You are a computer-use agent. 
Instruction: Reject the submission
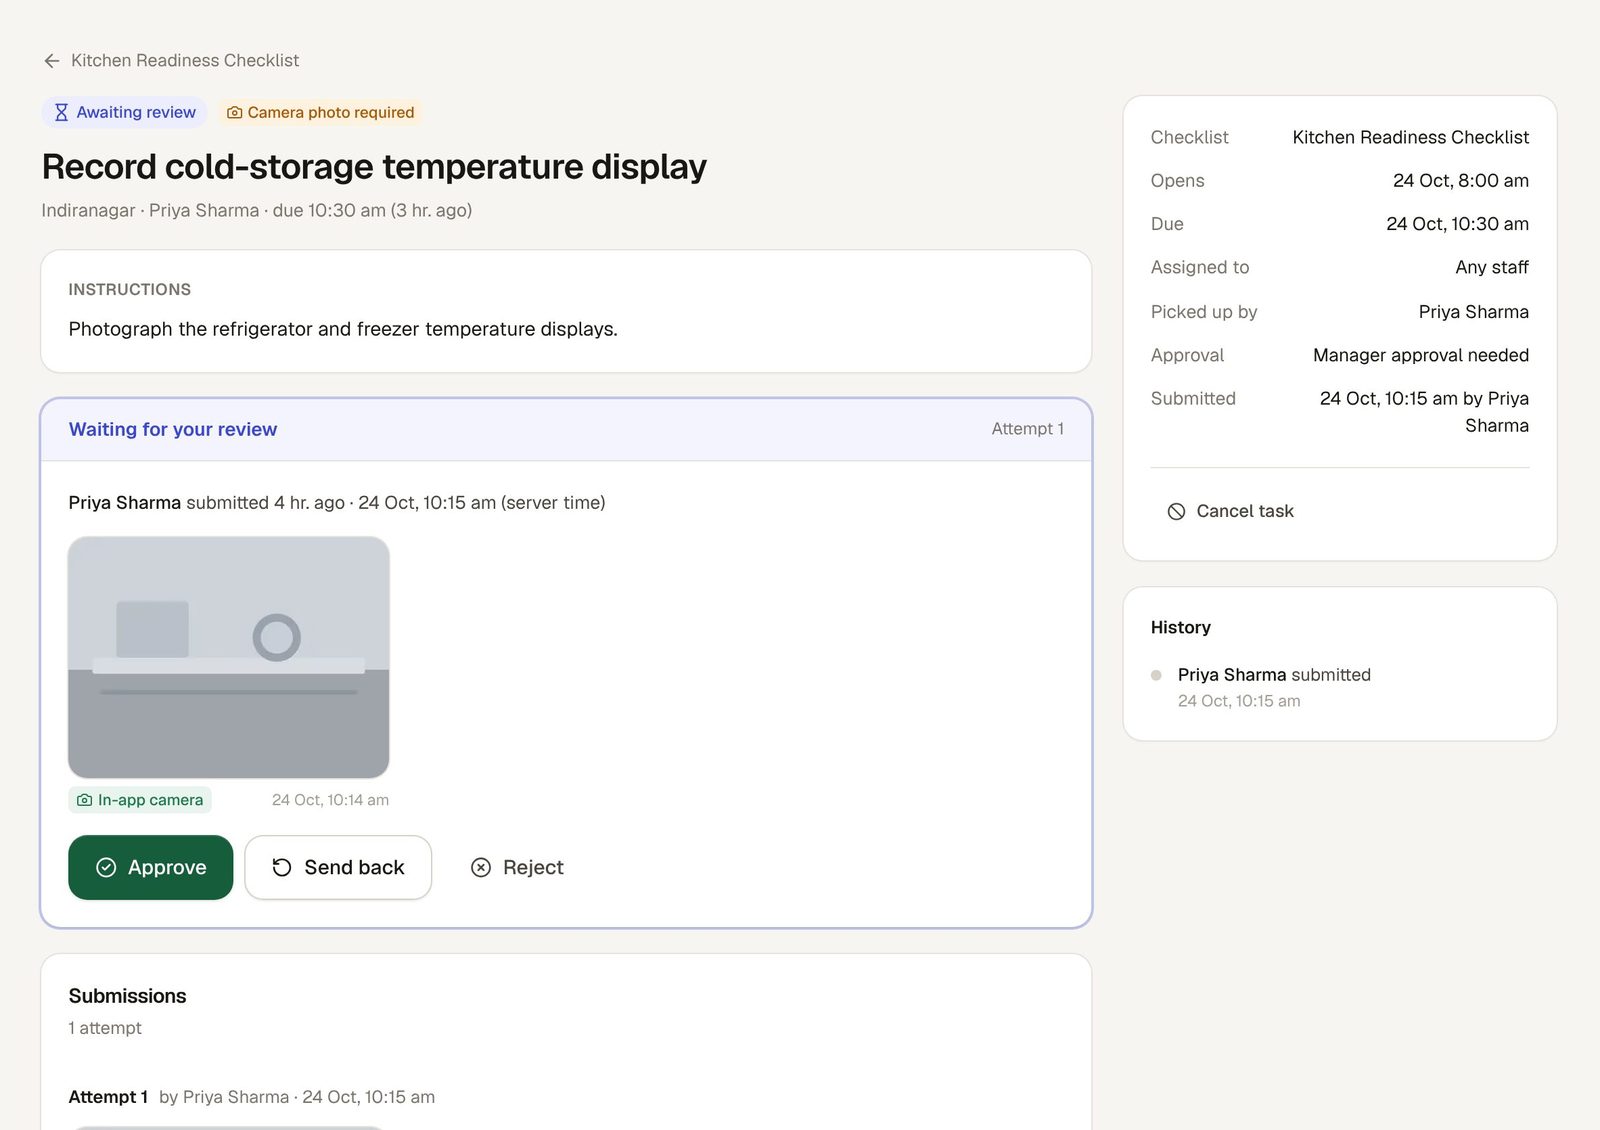pos(517,867)
